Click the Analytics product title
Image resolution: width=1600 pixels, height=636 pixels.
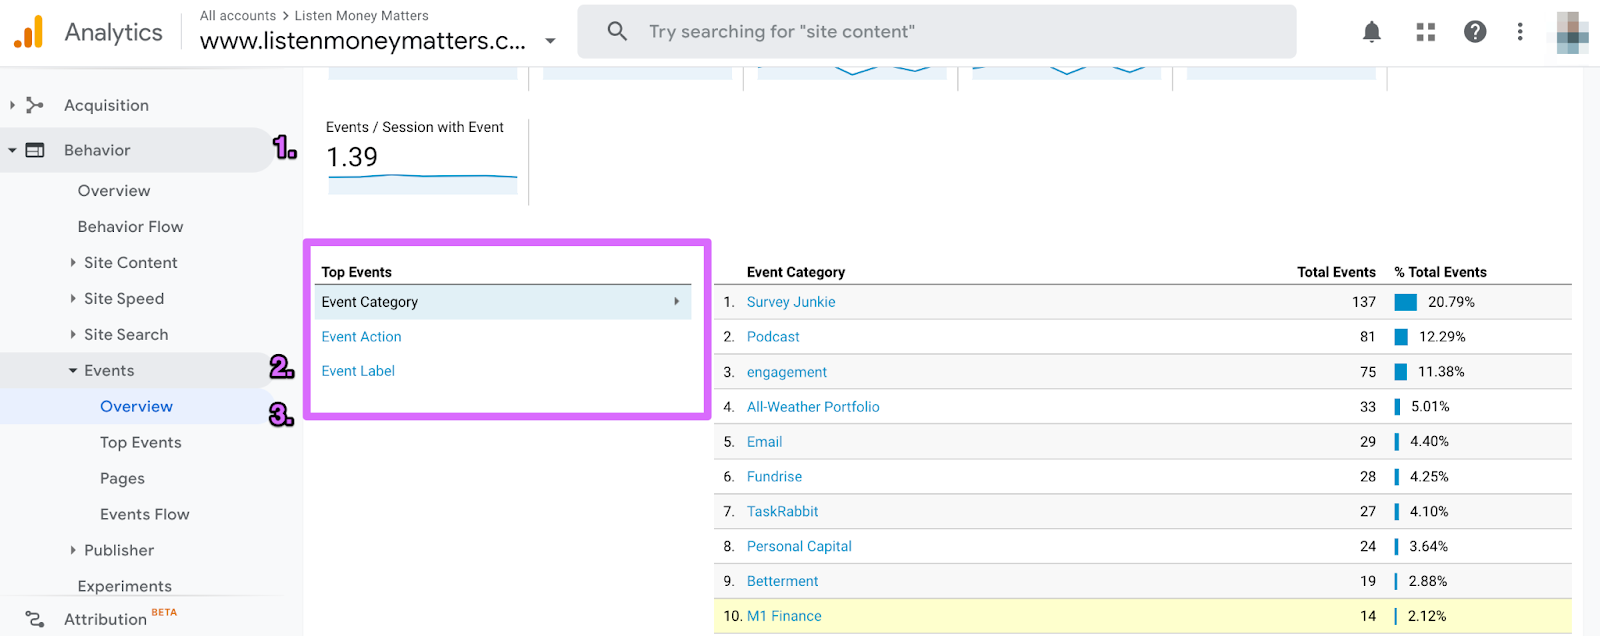[x=113, y=32]
